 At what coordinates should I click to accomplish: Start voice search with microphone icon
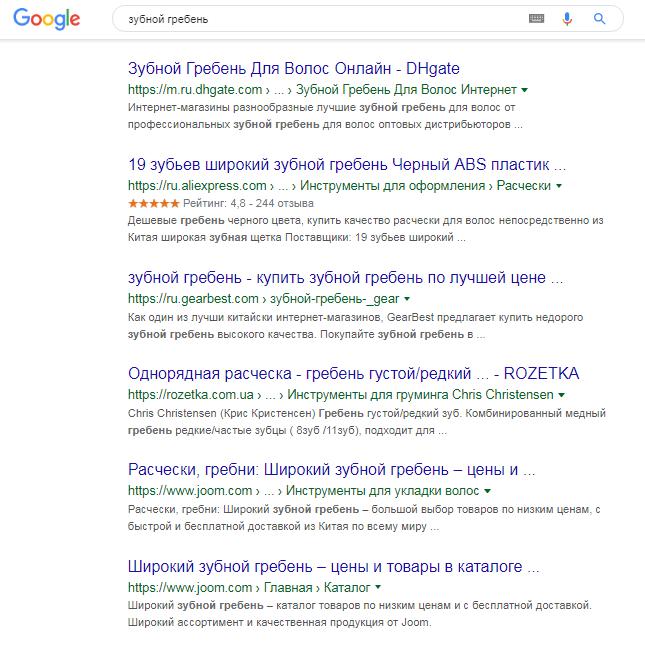[x=567, y=19]
